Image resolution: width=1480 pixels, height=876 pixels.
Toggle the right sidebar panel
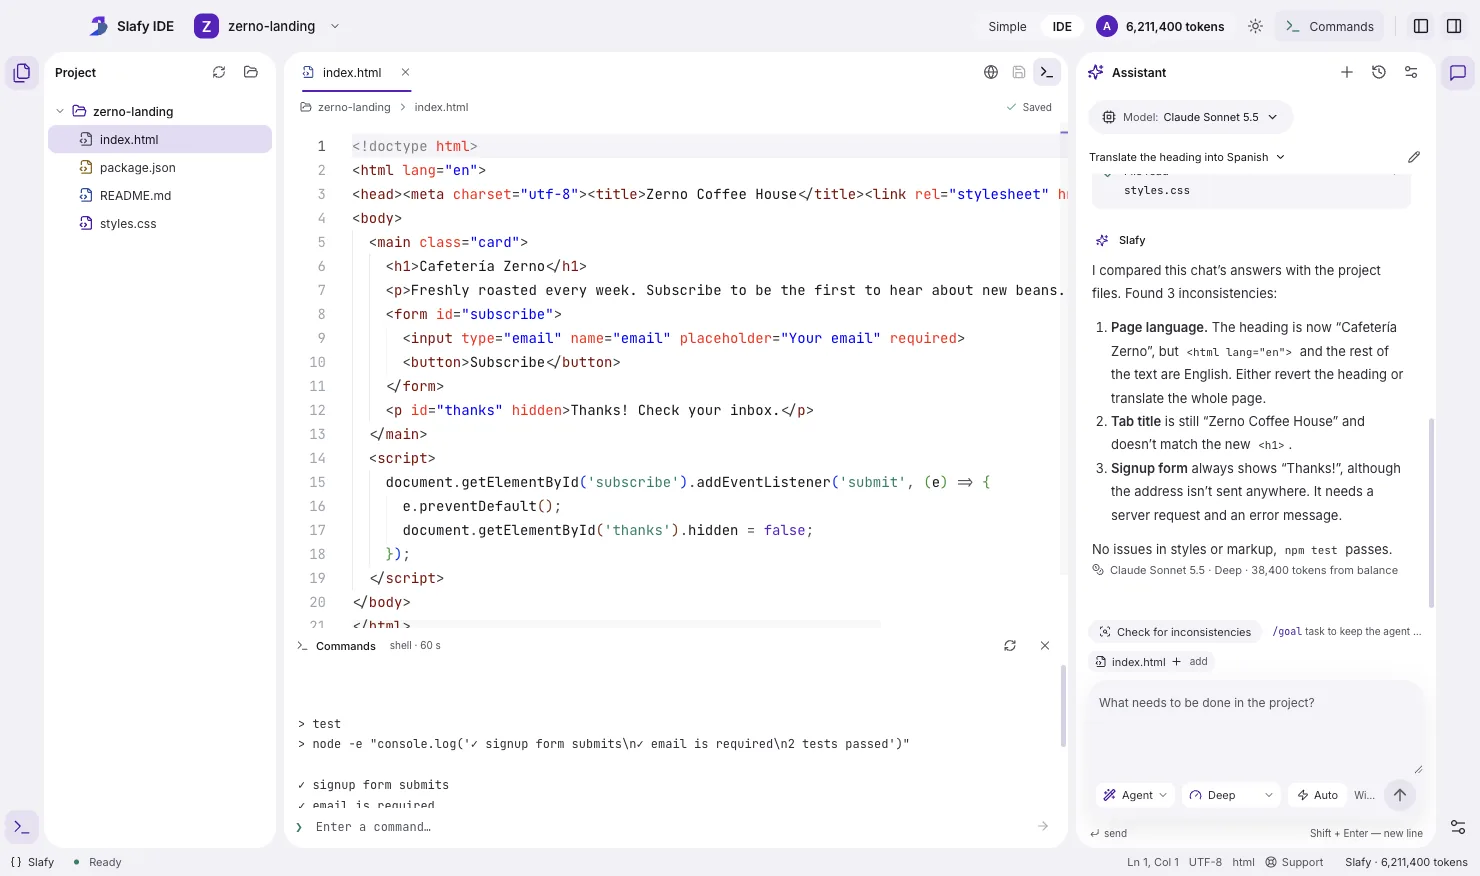(1454, 27)
